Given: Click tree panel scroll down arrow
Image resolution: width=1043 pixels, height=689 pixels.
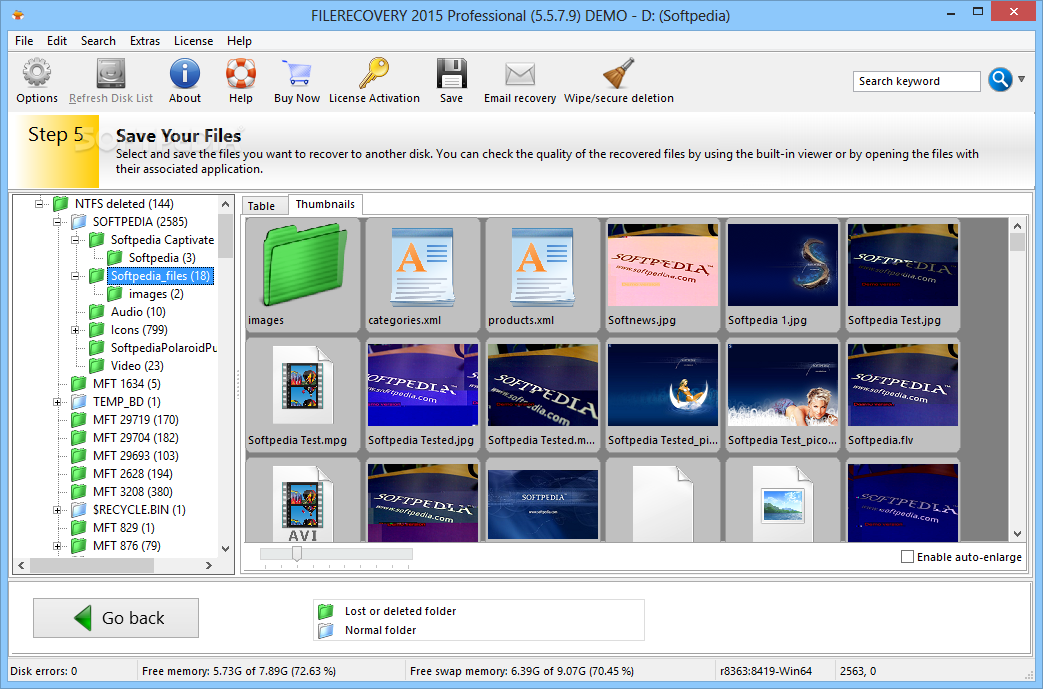Looking at the screenshot, I should (225, 549).
